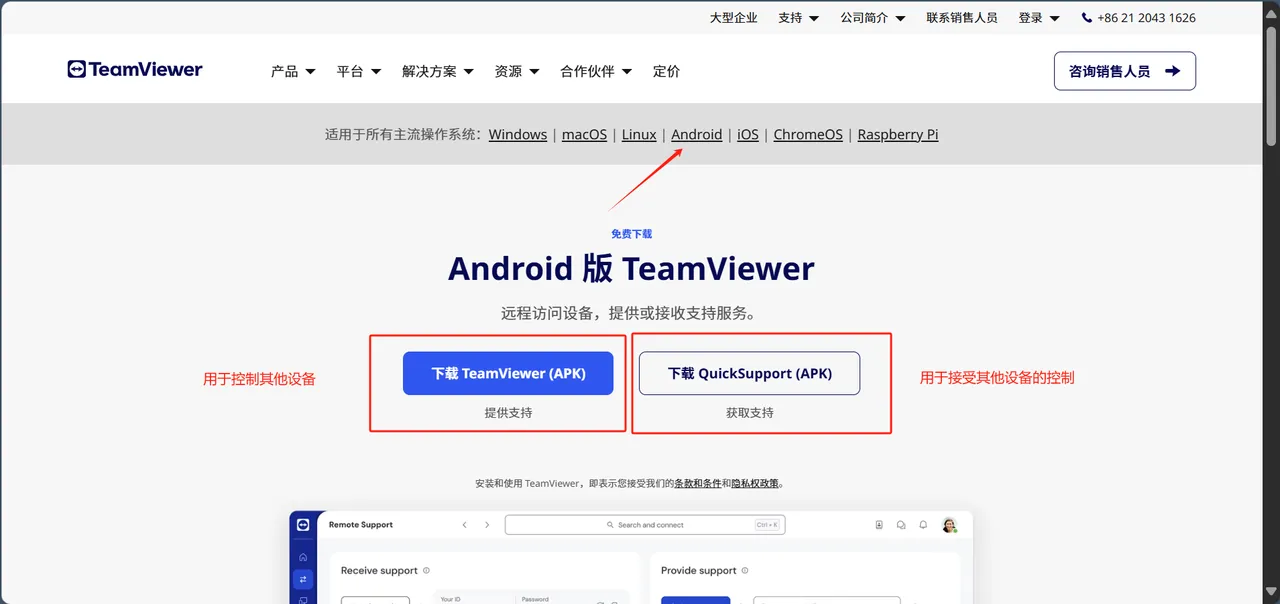Click 联系销售人员 in top bar
This screenshot has width=1280, height=604.
962,18
